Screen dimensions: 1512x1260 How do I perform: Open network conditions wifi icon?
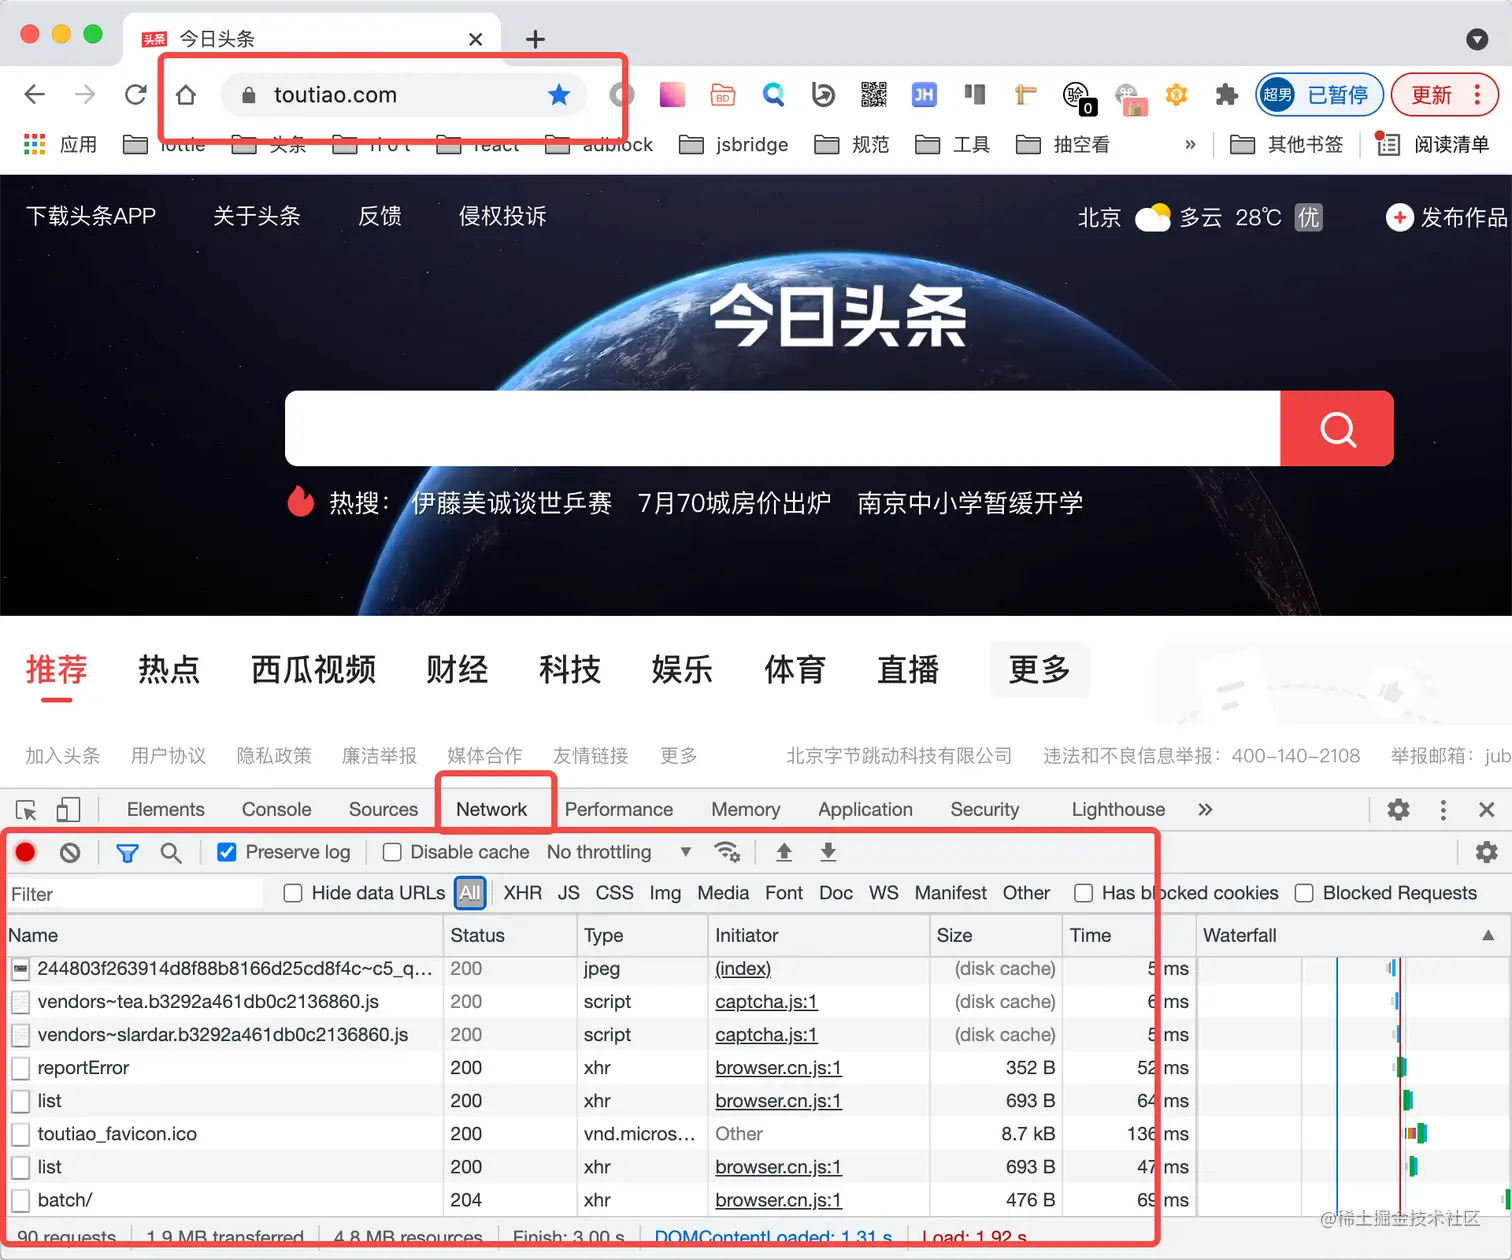tap(727, 852)
